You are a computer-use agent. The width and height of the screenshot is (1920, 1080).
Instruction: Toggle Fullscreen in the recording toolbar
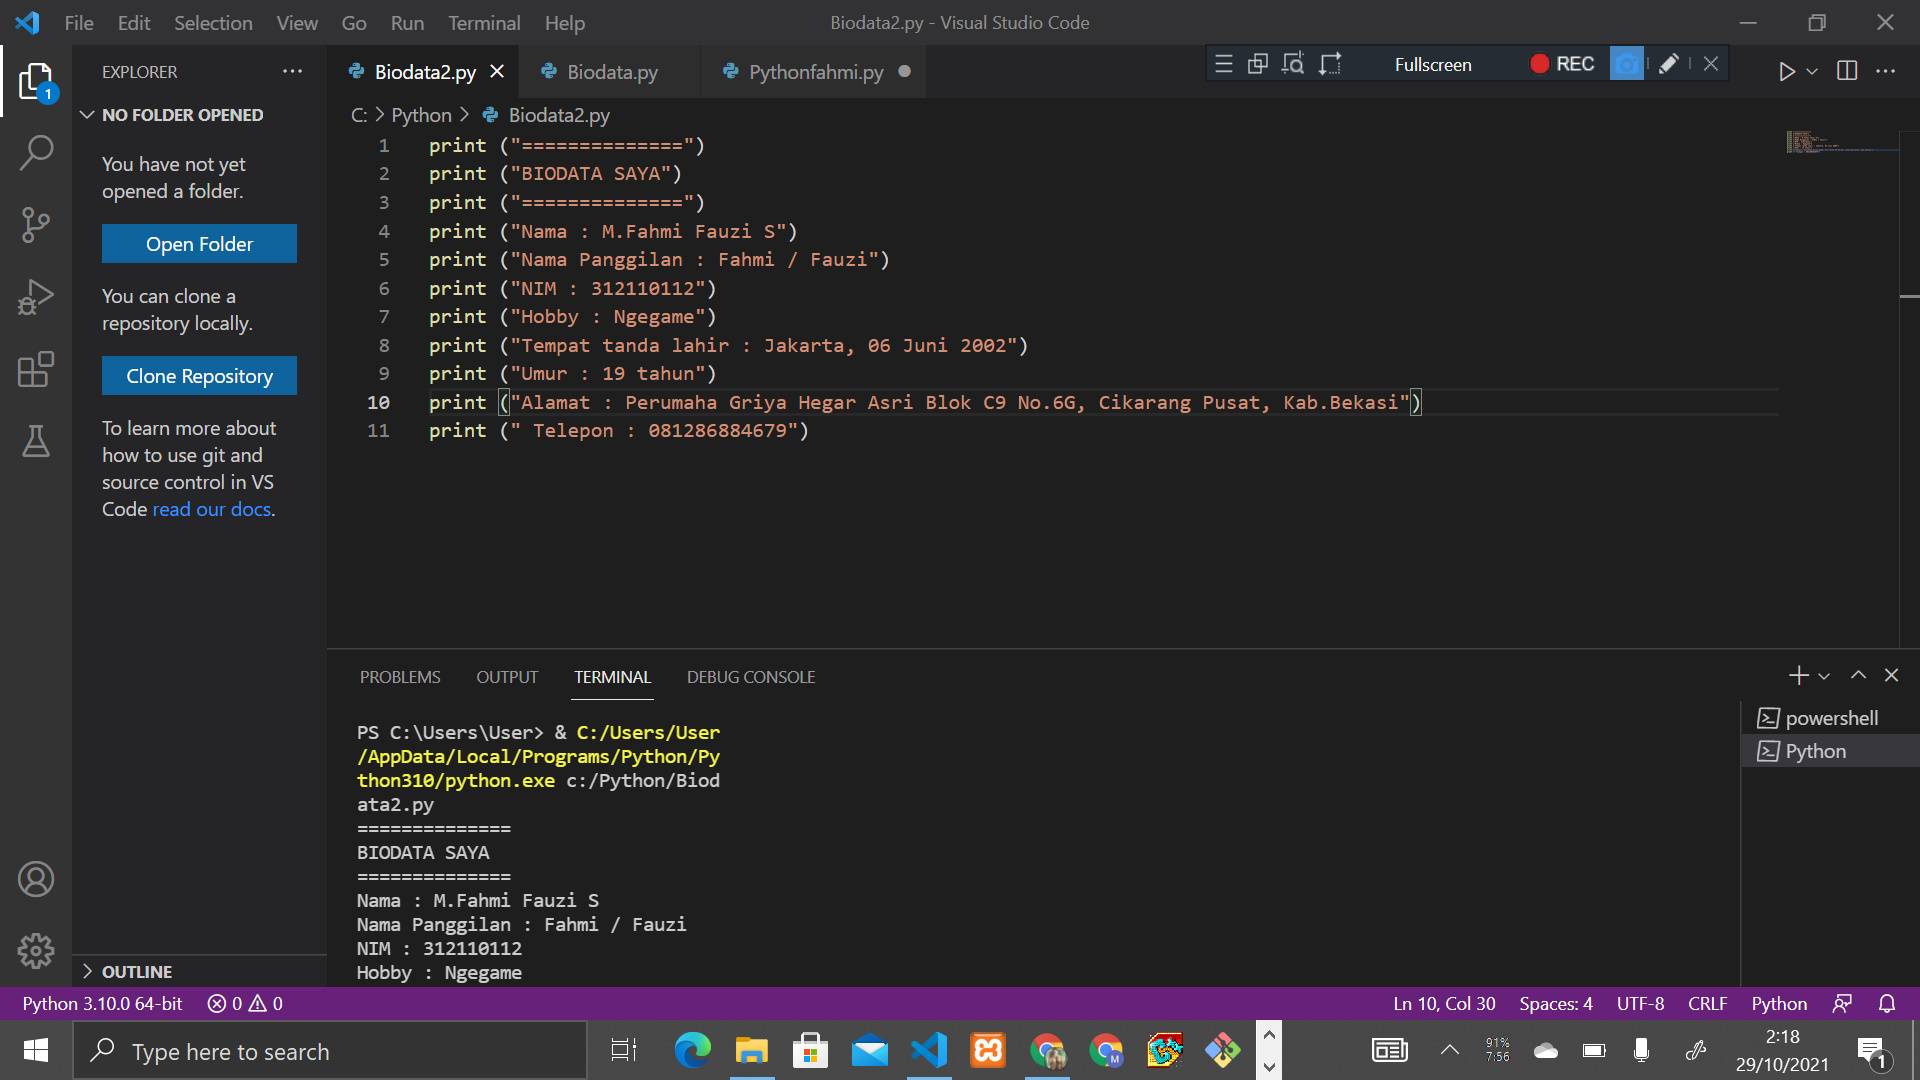(1432, 63)
